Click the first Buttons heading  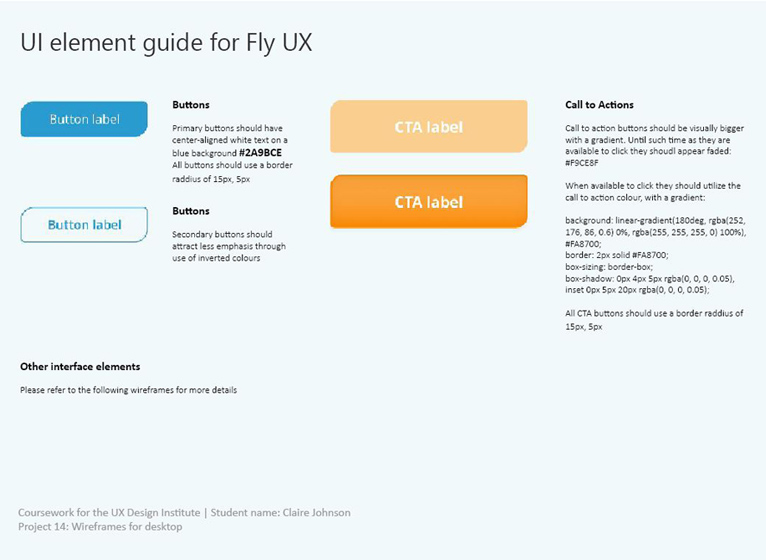(191, 105)
